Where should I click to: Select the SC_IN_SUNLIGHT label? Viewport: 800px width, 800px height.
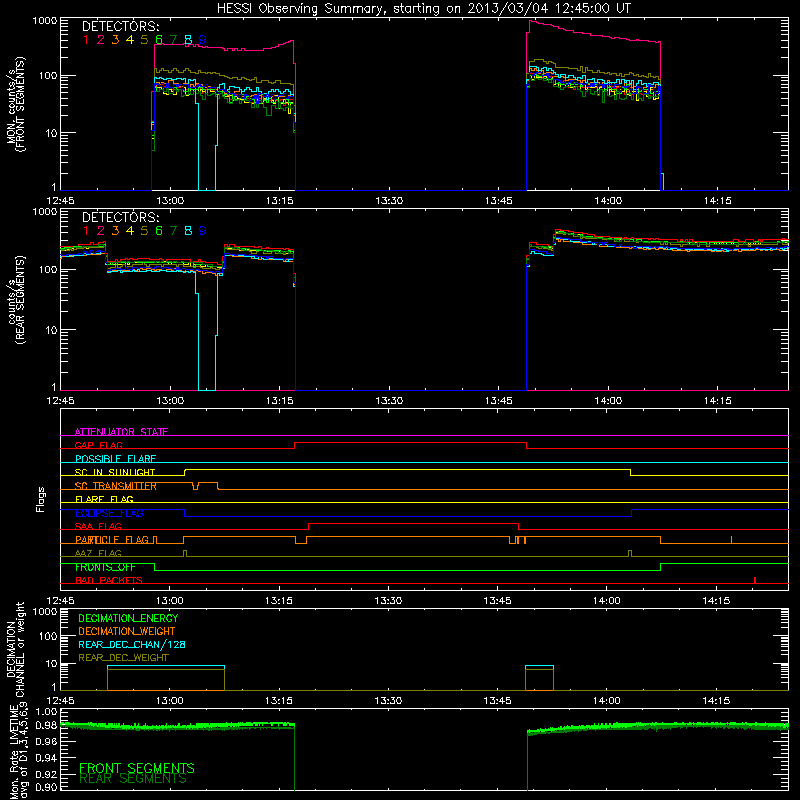115,472
